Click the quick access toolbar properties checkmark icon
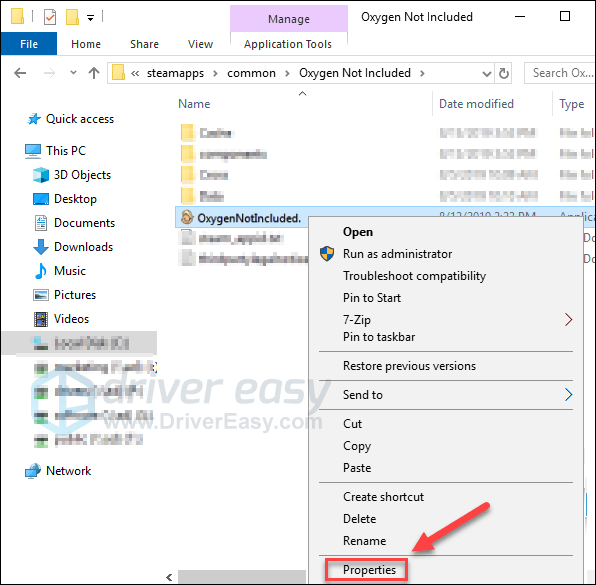The width and height of the screenshot is (596, 585). pyautogui.click(x=50, y=17)
